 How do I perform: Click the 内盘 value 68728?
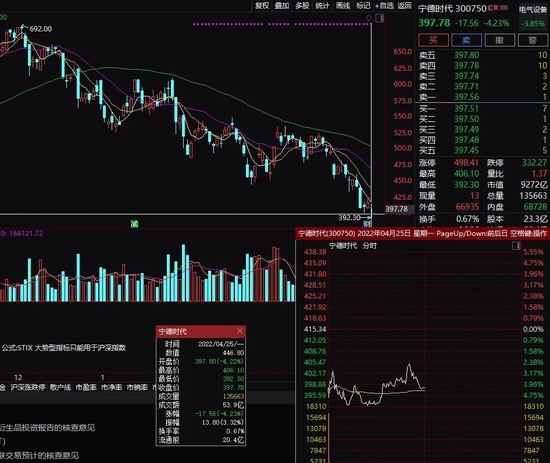(535, 207)
